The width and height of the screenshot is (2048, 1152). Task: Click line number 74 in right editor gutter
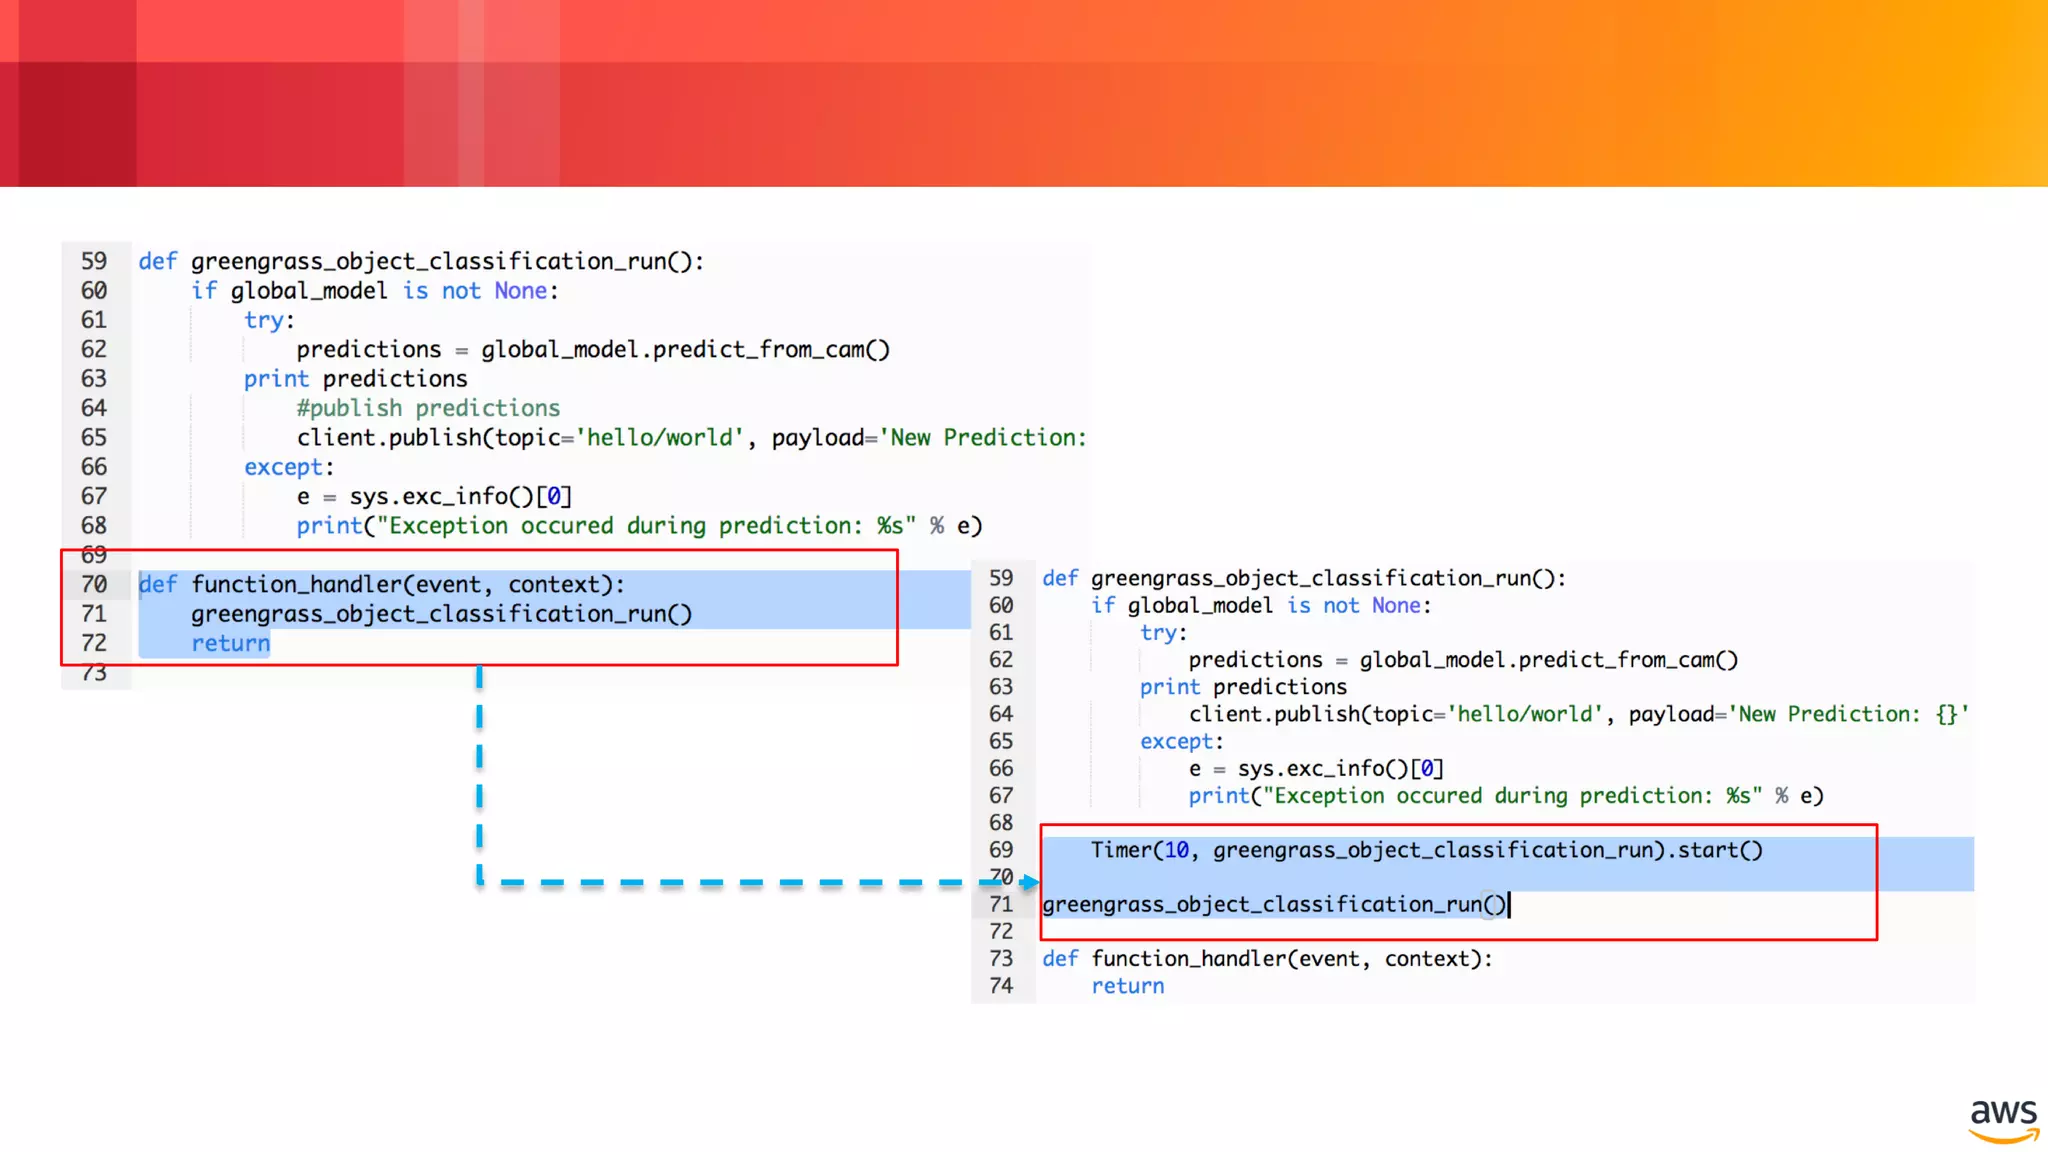coord(1001,986)
